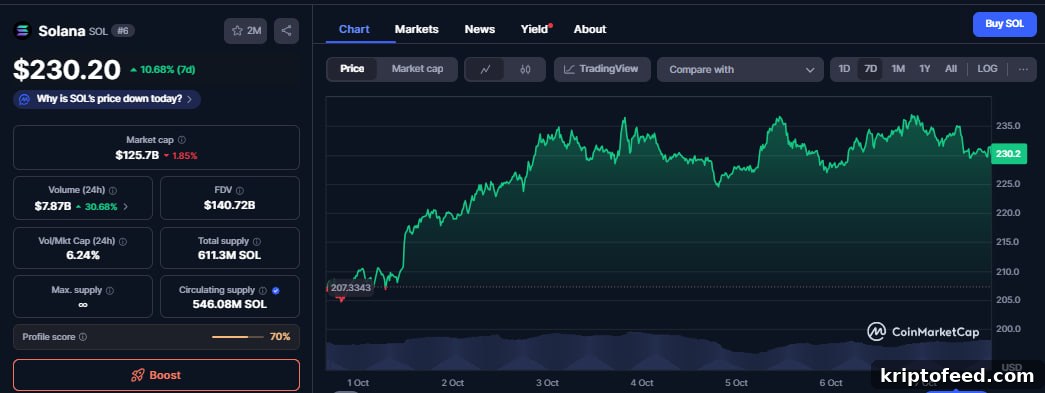Click the 546.08M SOL circulating supply
The width and height of the screenshot is (1045, 393).
click(230, 305)
